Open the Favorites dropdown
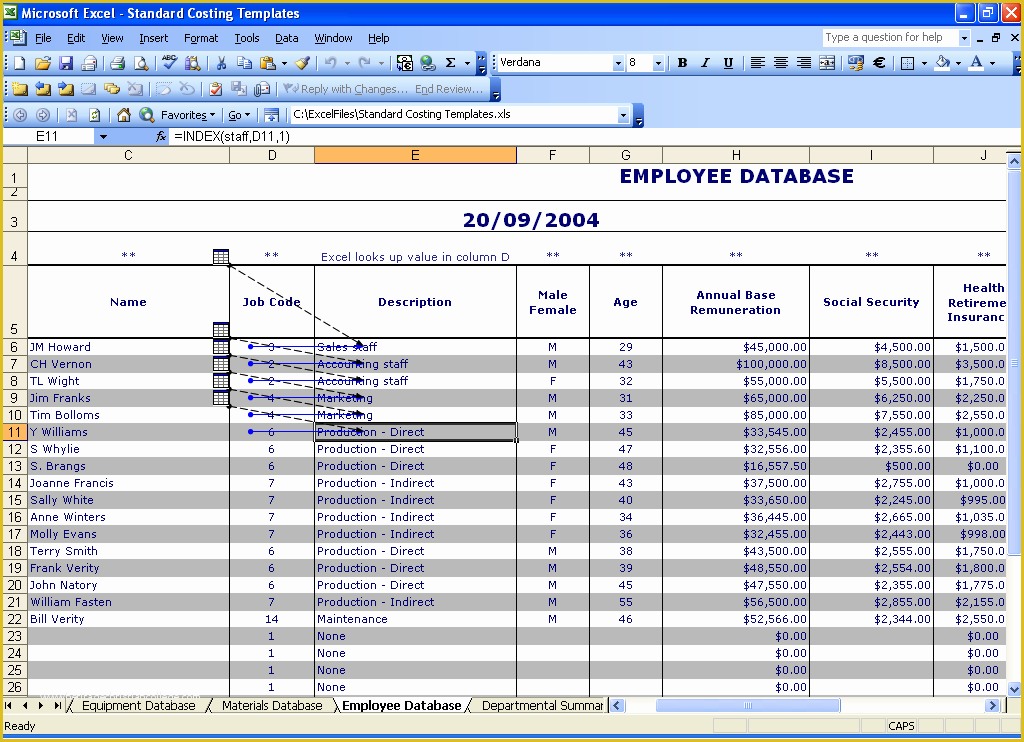This screenshot has width=1024, height=742. [186, 114]
